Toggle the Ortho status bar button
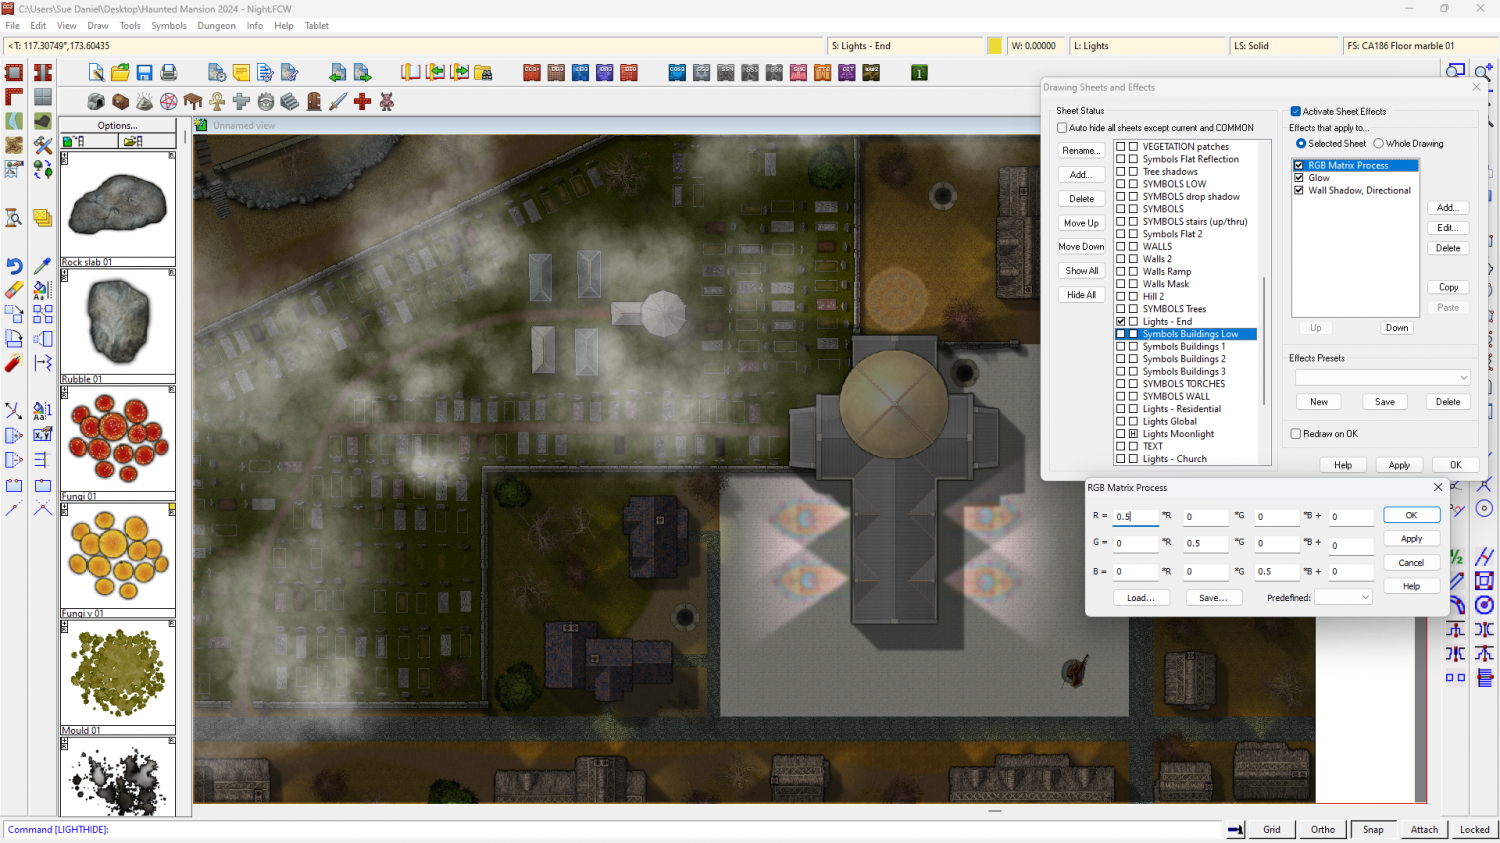The height and width of the screenshot is (843, 1500). [x=1323, y=829]
